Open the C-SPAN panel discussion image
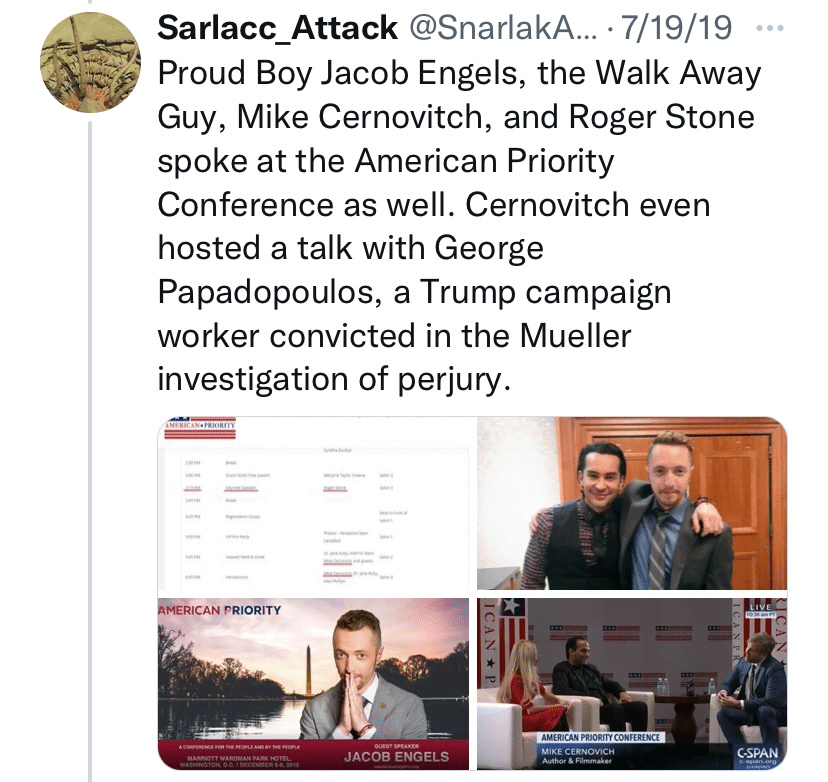 pyautogui.click(x=631, y=683)
